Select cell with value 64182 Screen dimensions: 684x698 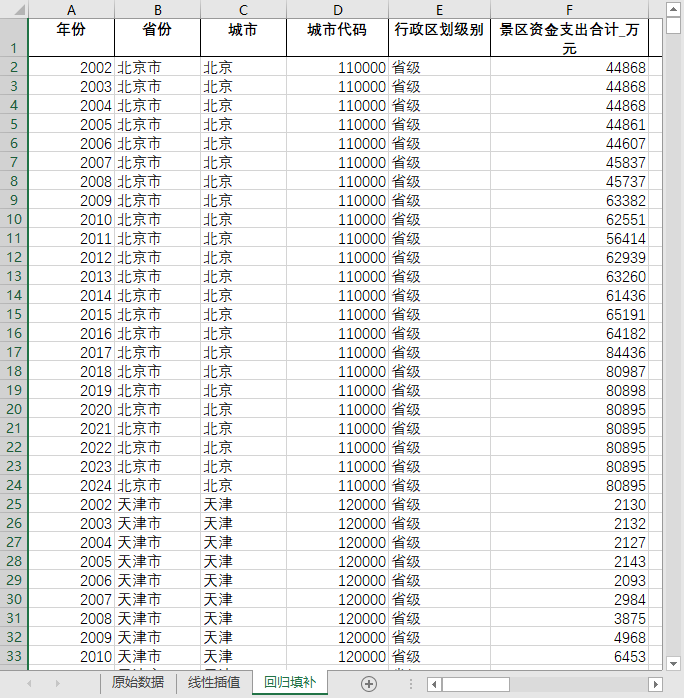[570, 333]
